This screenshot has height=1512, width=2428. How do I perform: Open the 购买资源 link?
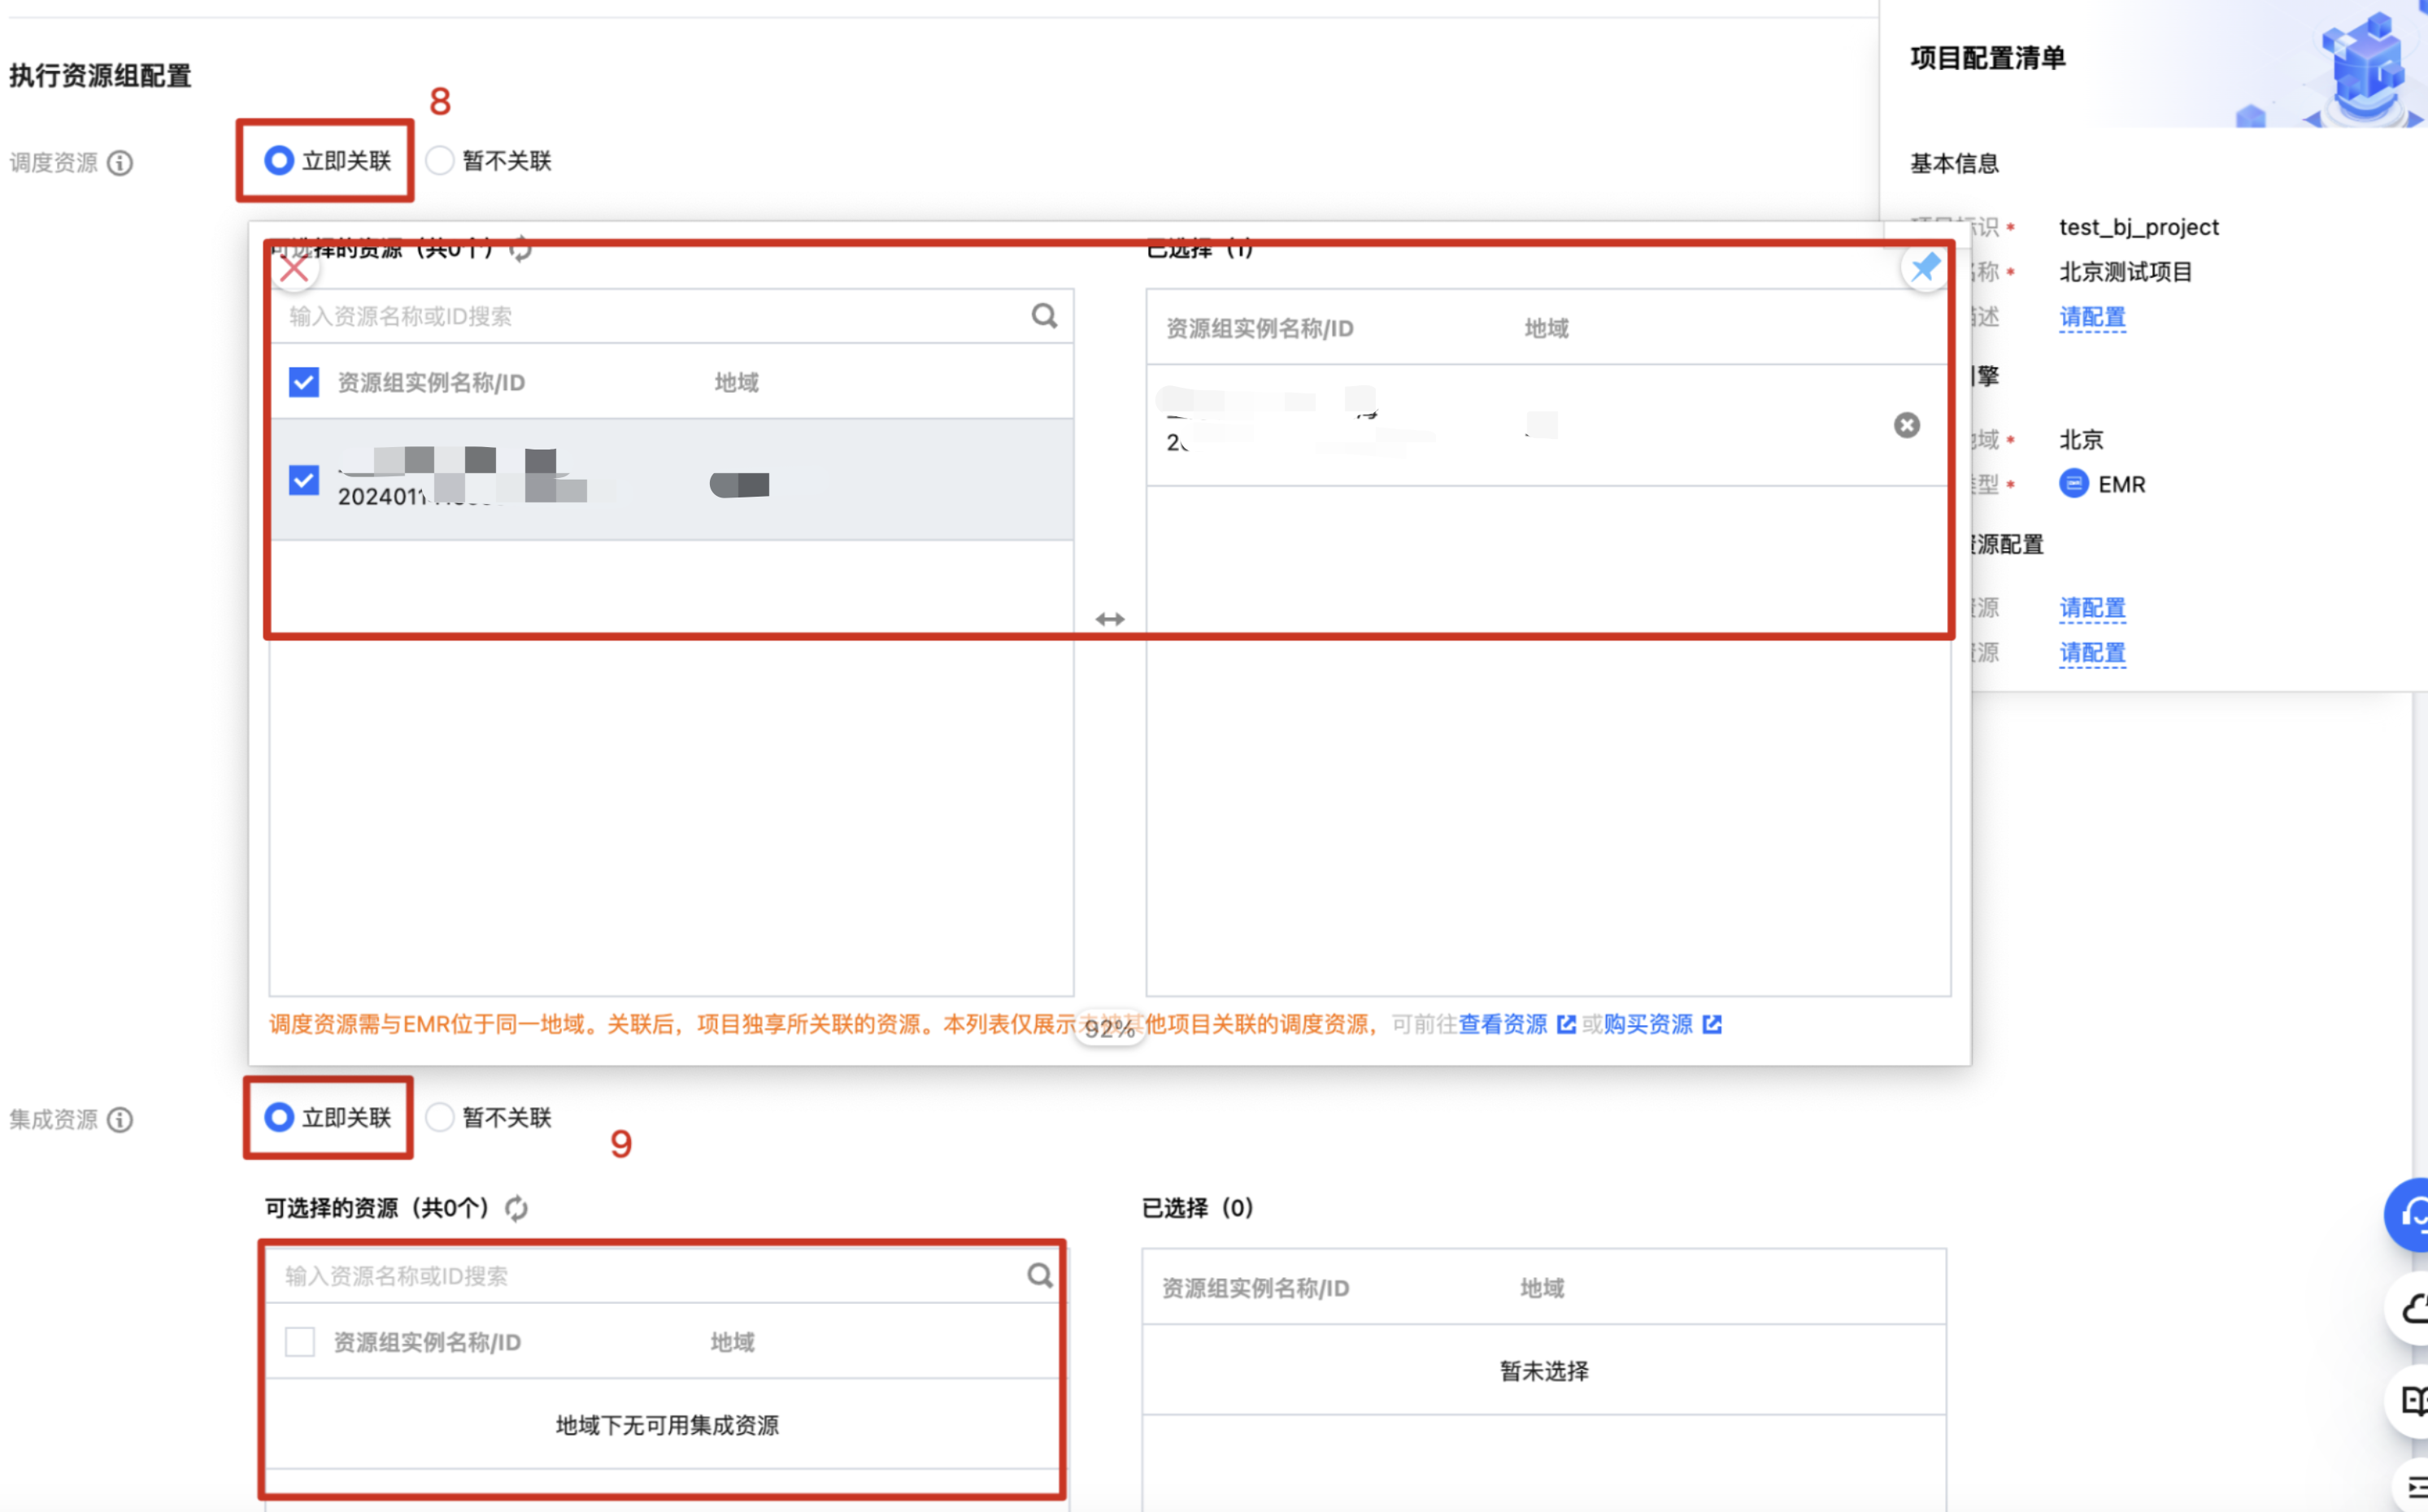(x=1648, y=1024)
